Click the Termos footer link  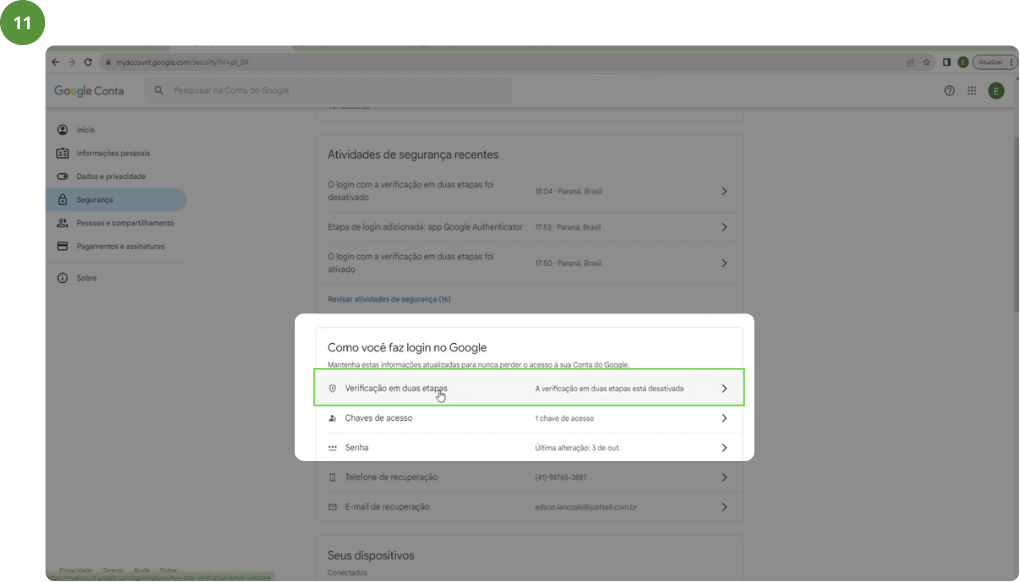(113, 570)
